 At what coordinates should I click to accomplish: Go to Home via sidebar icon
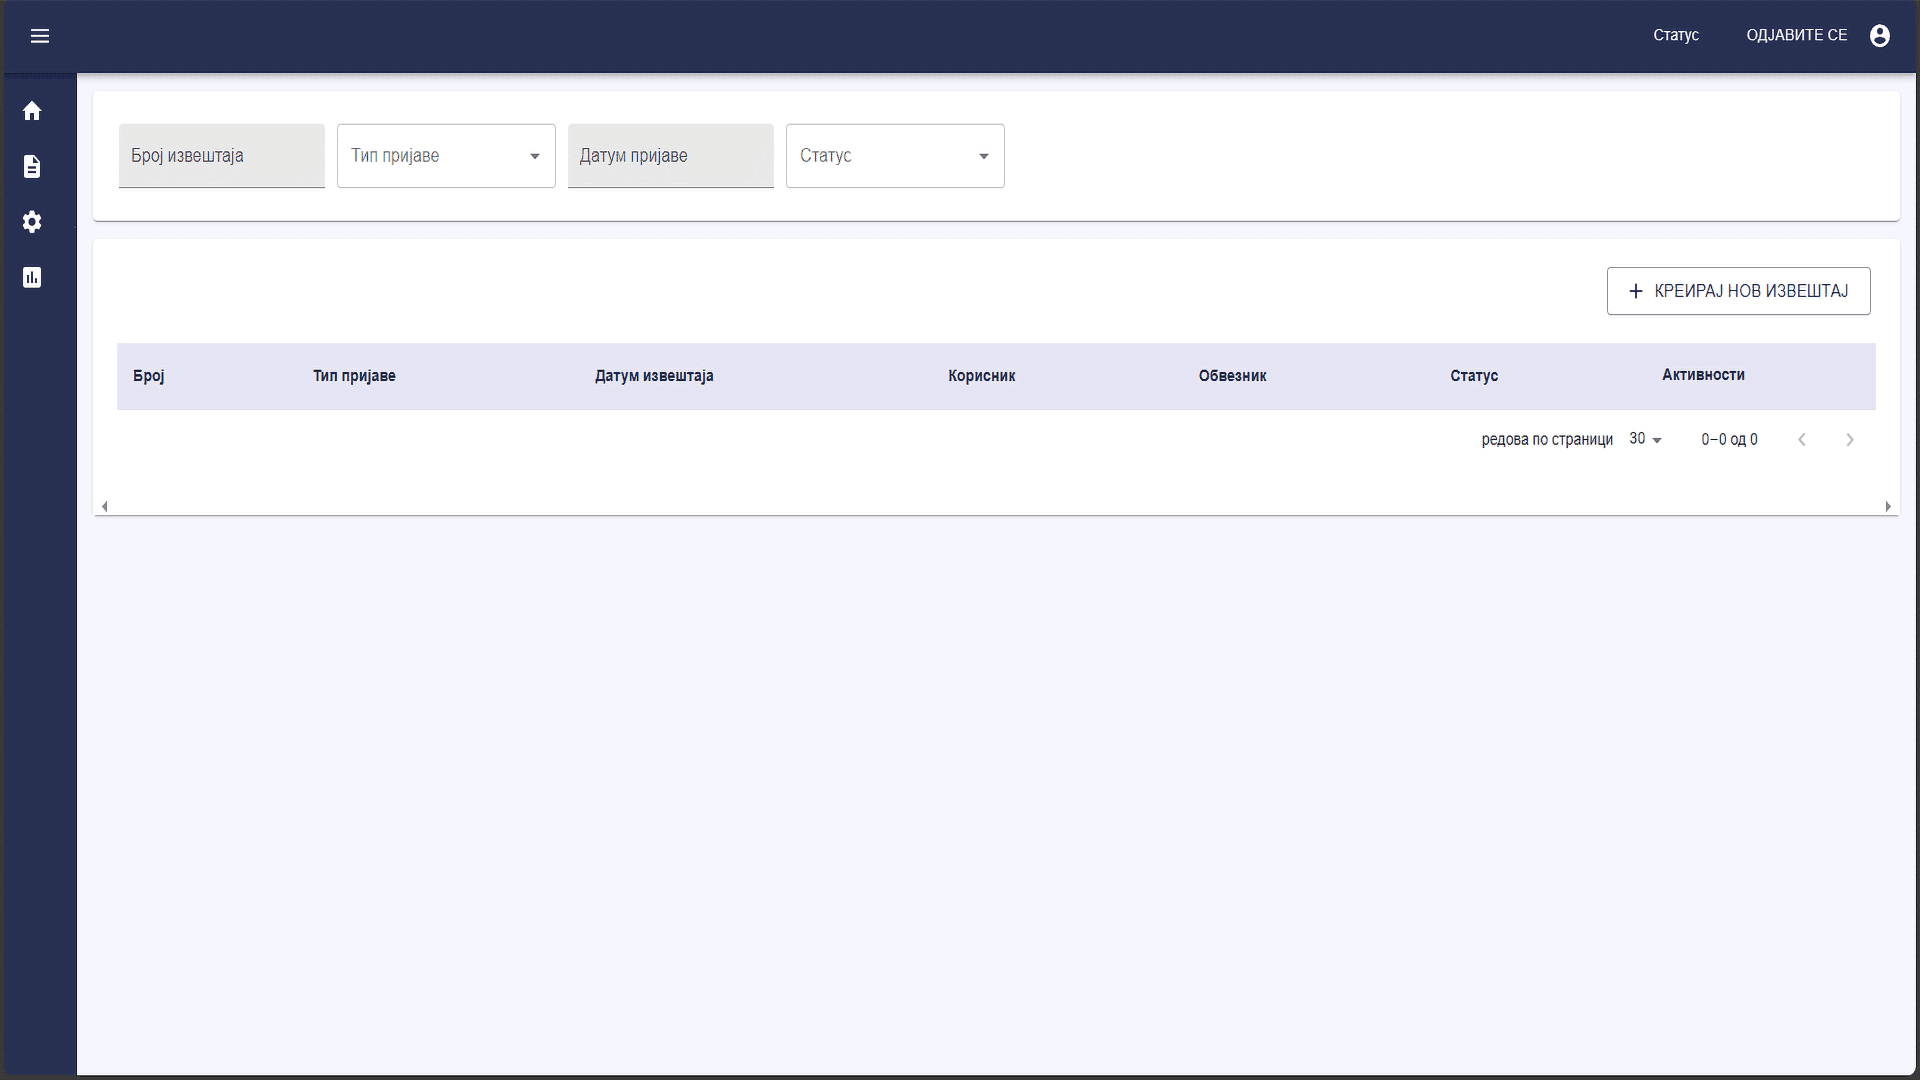click(x=32, y=111)
